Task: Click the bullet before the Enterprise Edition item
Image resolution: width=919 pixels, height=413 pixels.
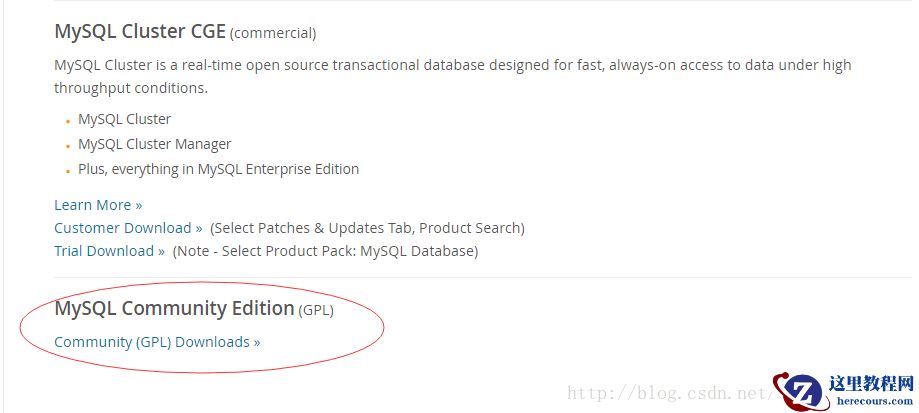Action: (x=69, y=171)
